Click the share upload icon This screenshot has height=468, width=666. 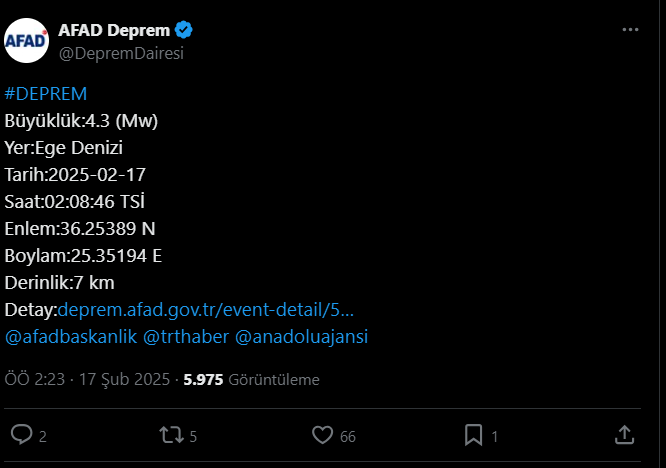click(623, 434)
